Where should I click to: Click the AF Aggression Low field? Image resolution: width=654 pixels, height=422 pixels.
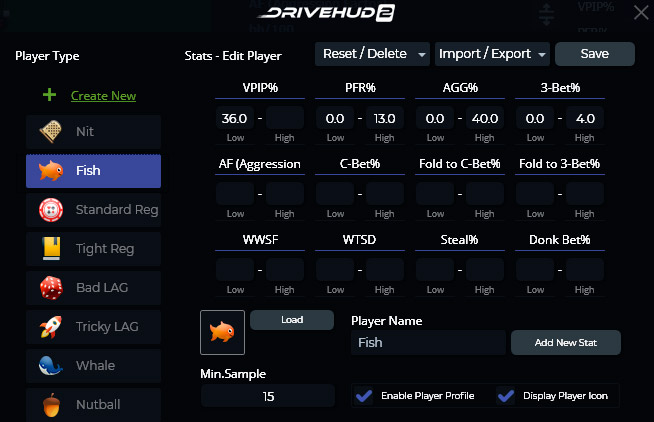pos(235,193)
